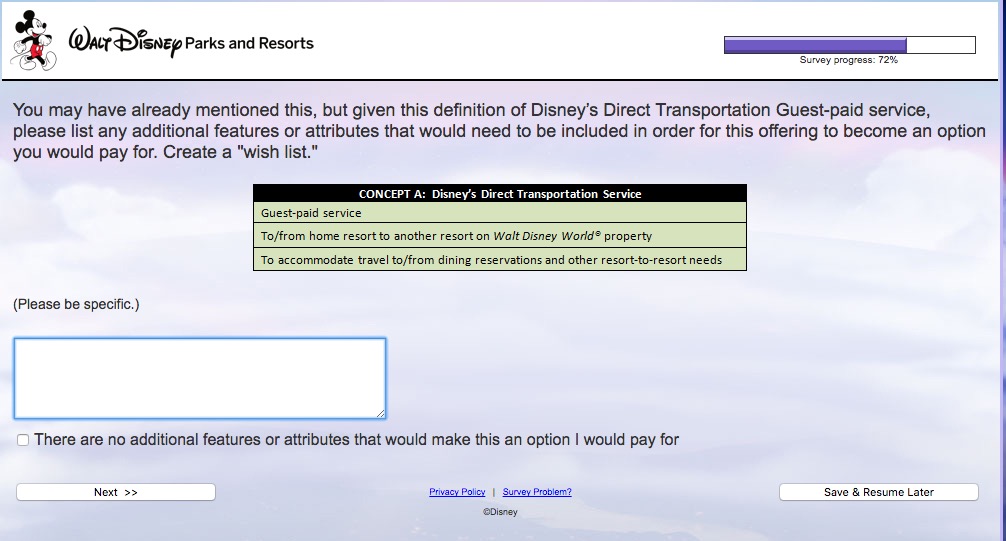The image size is (1006, 541).
Task: Click the 'Guest-paid service' table row
Action: coord(500,213)
